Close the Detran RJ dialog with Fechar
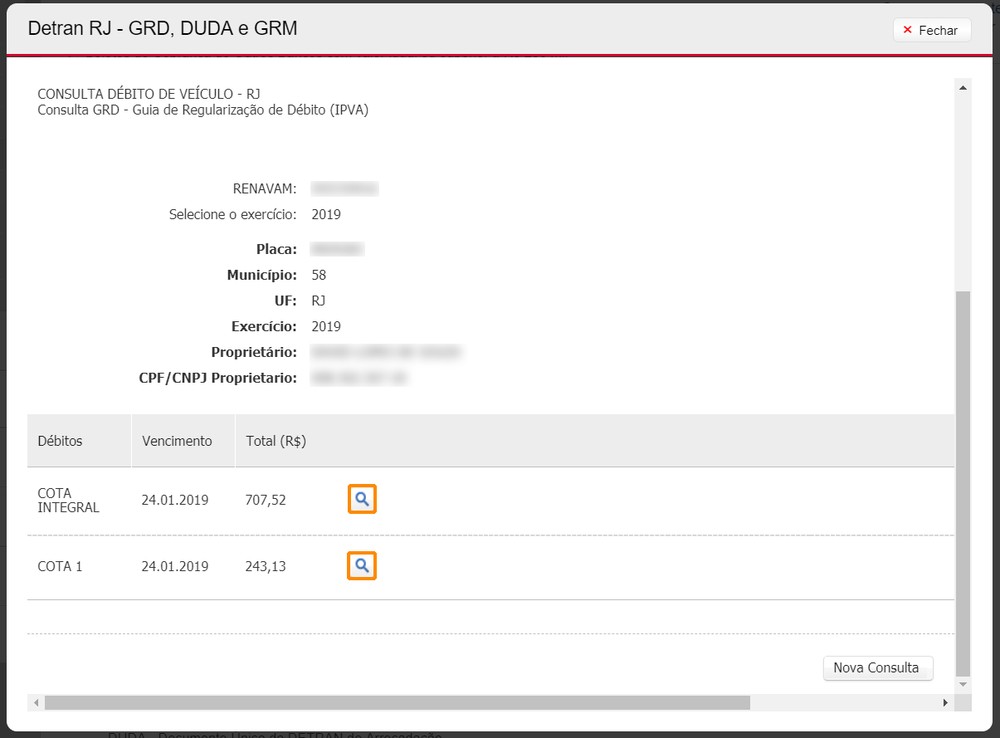This screenshot has width=1000, height=738. point(931,30)
